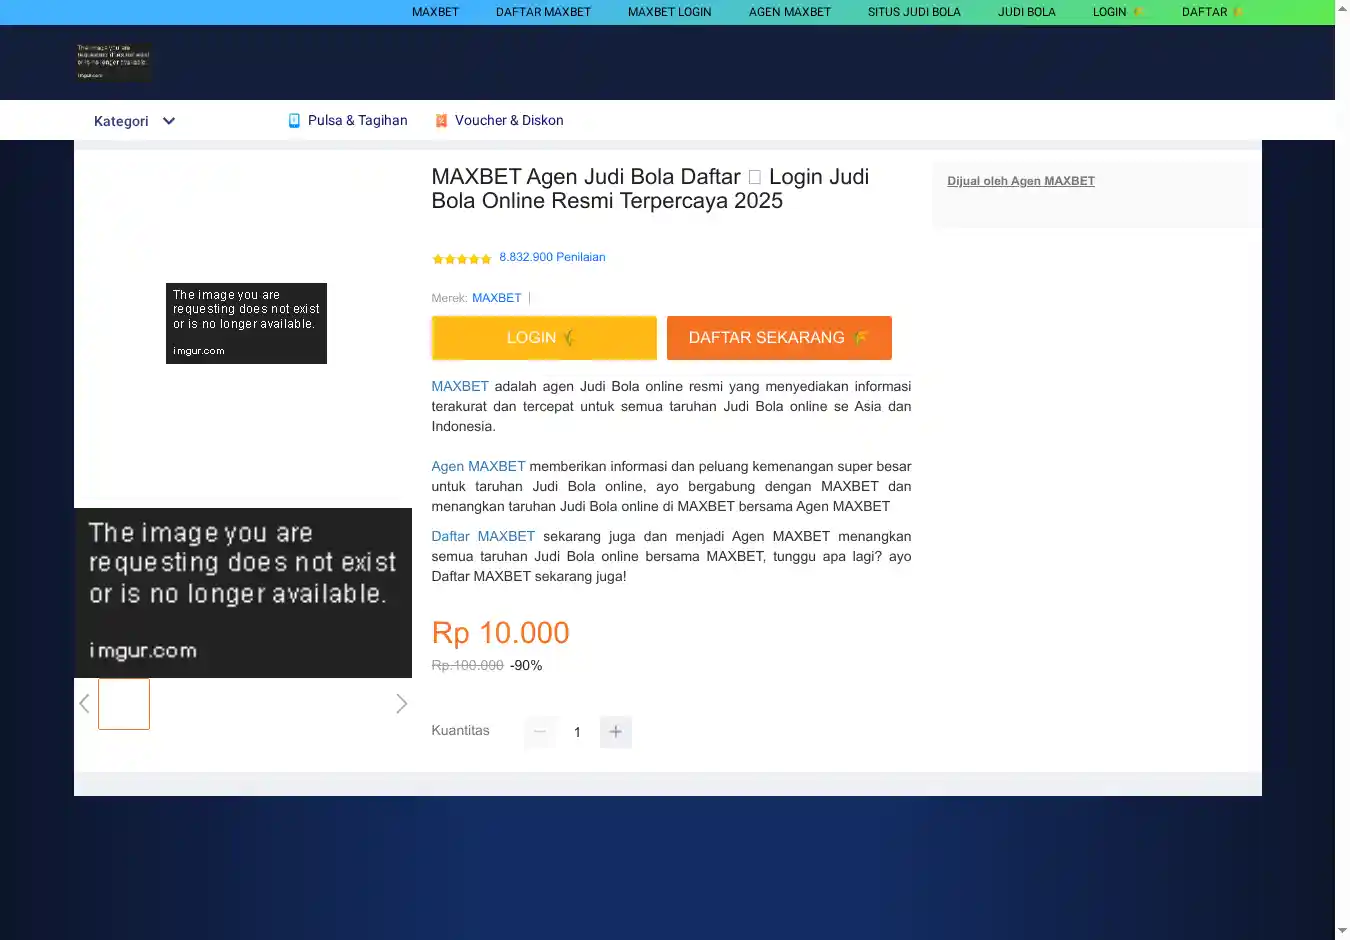Open SITUS JUDI BOLA menu item
Viewport: 1350px width, 940px height.
(913, 12)
